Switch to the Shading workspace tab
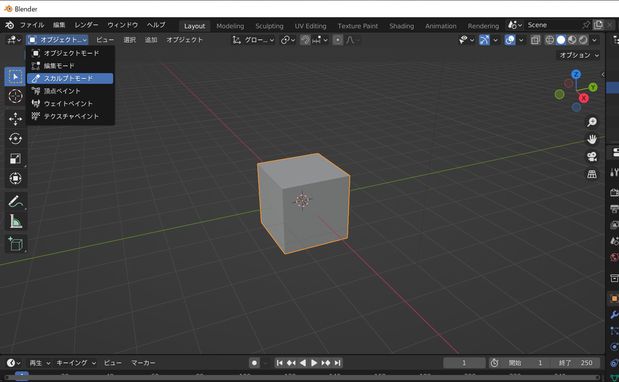The image size is (619, 382). (401, 26)
